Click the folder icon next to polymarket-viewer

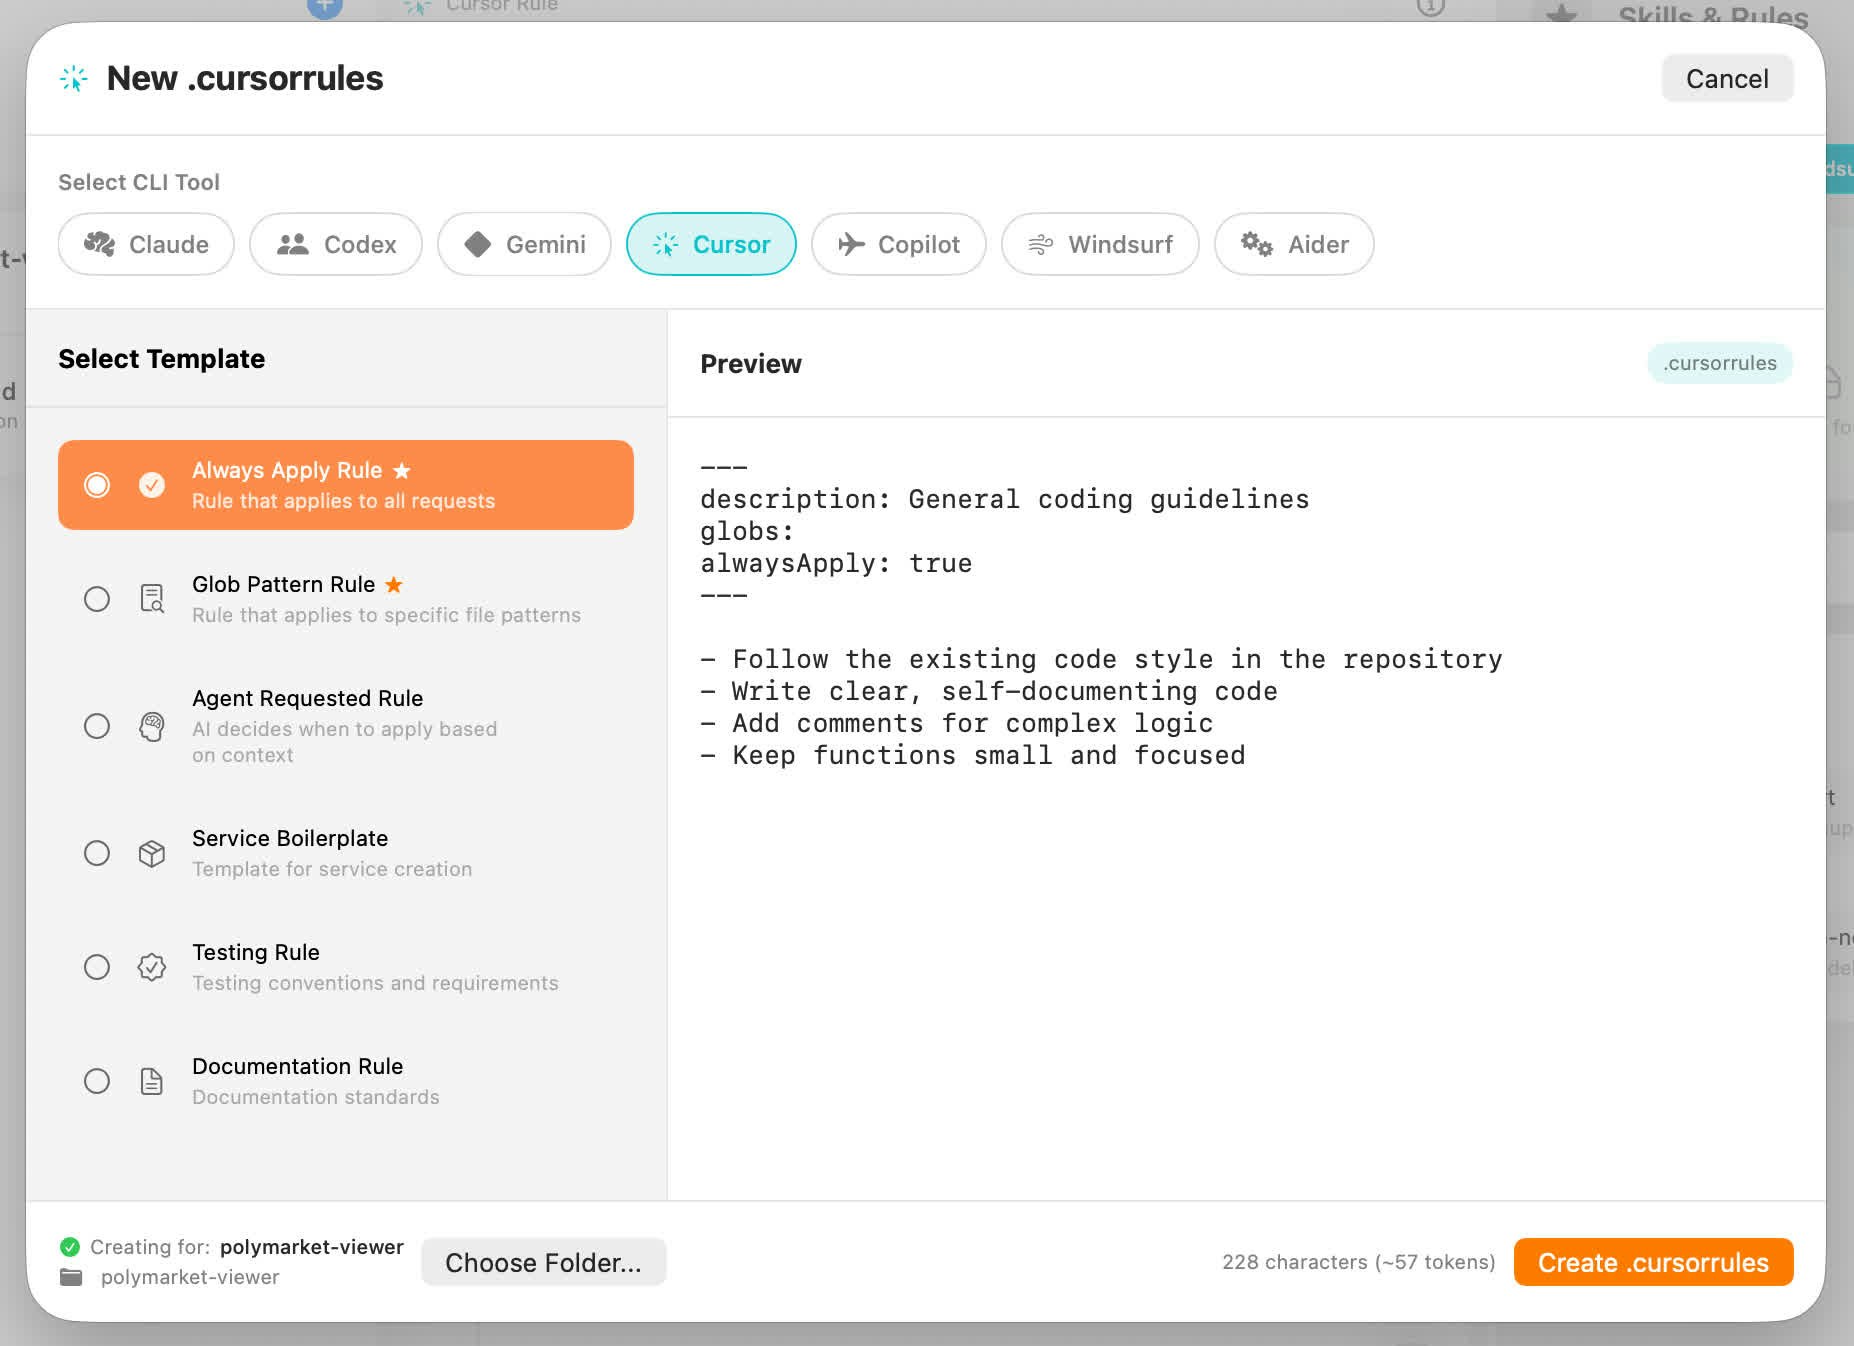tap(71, 1277)
